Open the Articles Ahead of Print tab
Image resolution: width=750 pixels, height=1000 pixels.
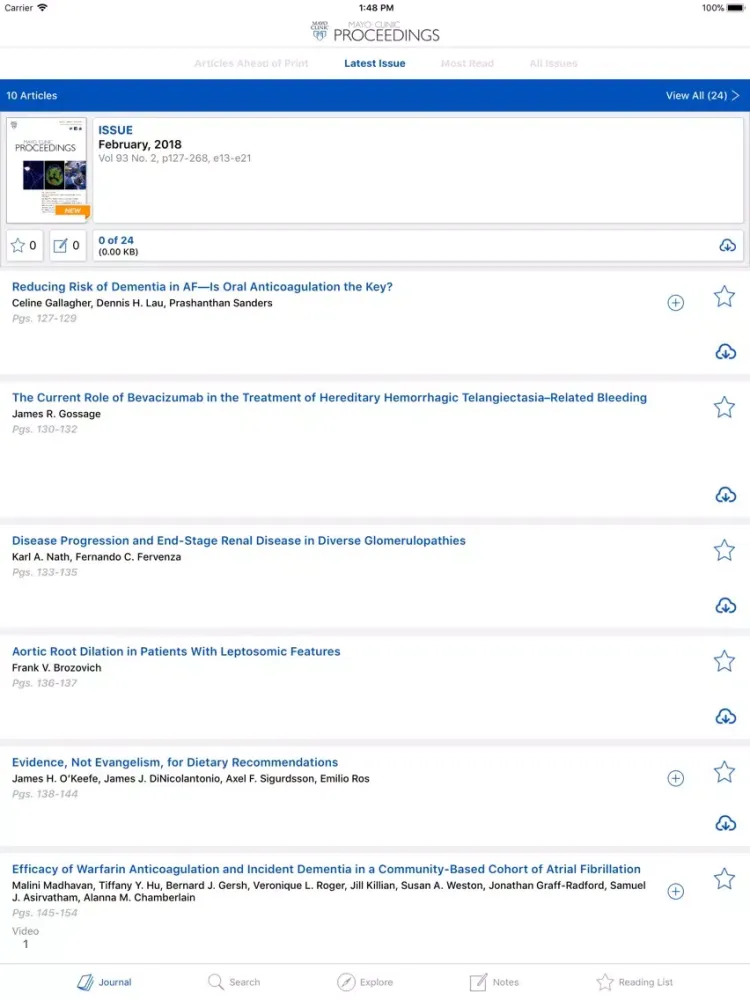(251, 63)
